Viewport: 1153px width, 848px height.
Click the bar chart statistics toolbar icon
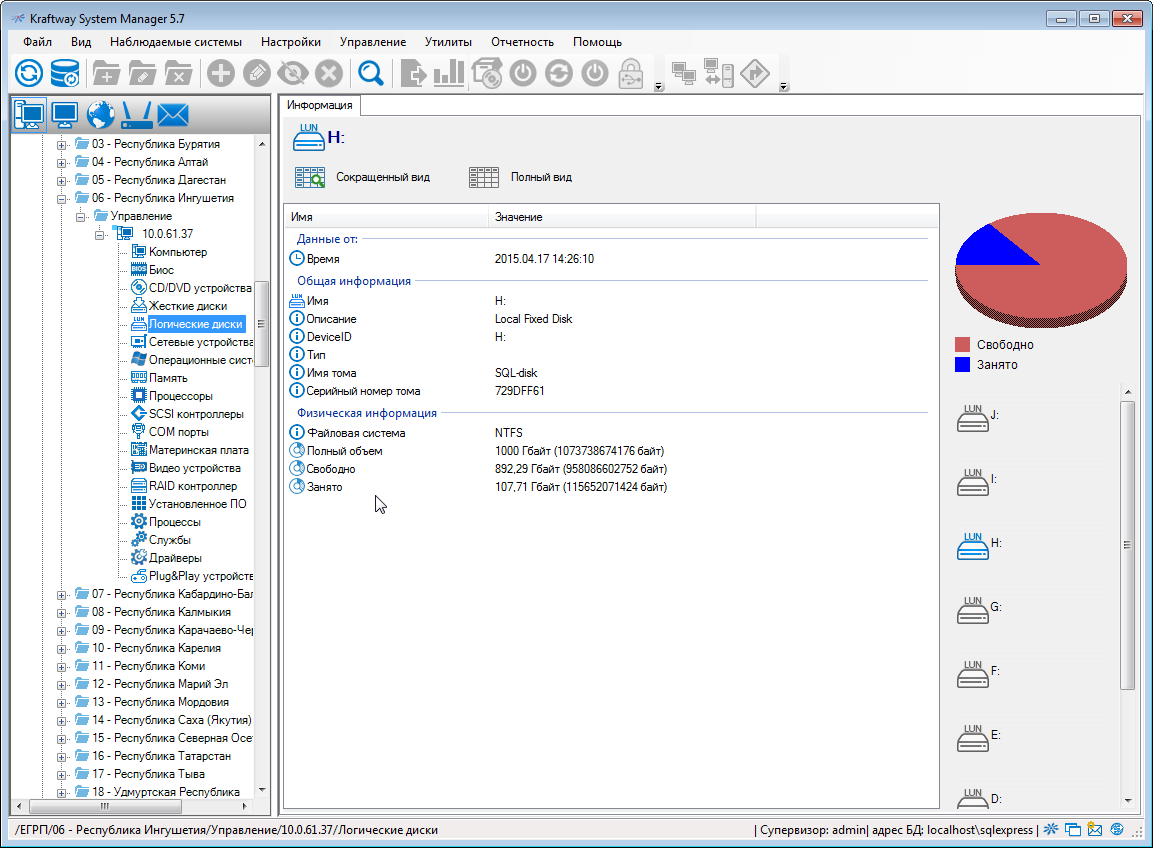[x=448, y=72]
